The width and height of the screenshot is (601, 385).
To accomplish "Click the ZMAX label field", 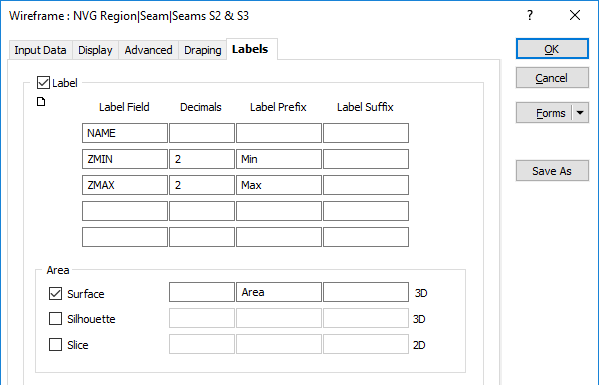I will pyautogui.click(x=125, y=185).
